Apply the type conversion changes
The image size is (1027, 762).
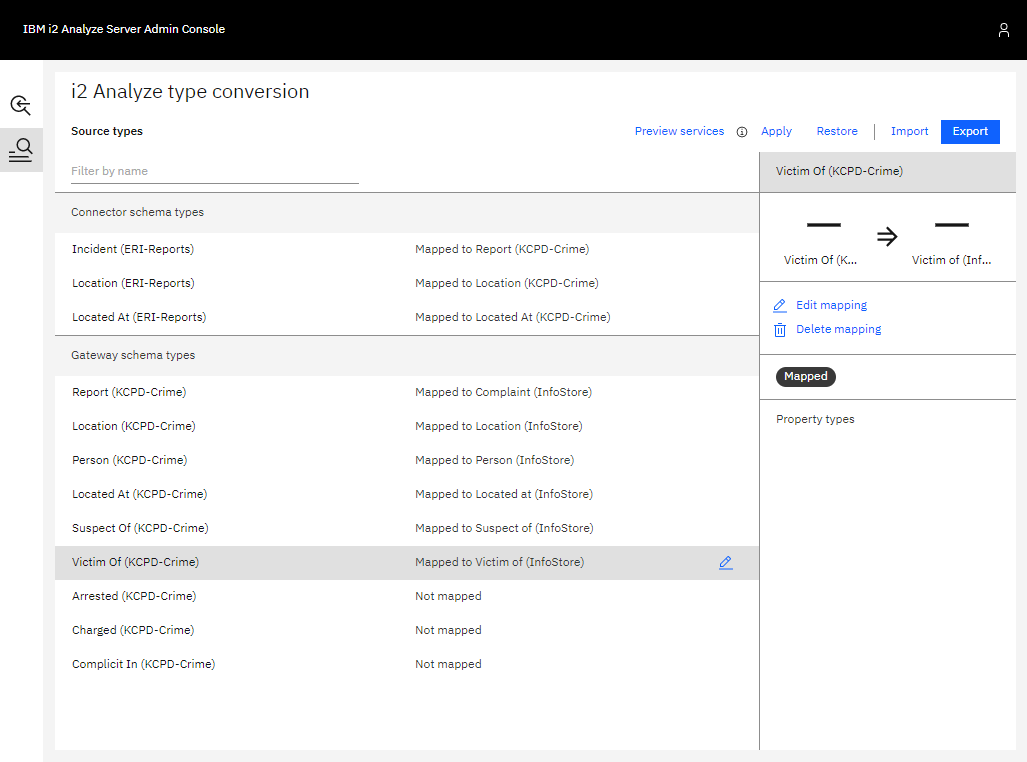[x=776, y=131]
